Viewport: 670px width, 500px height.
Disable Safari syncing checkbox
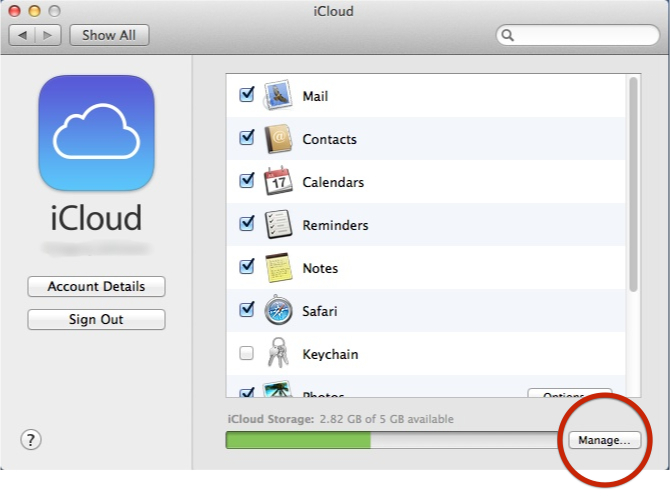click(247, 311)
